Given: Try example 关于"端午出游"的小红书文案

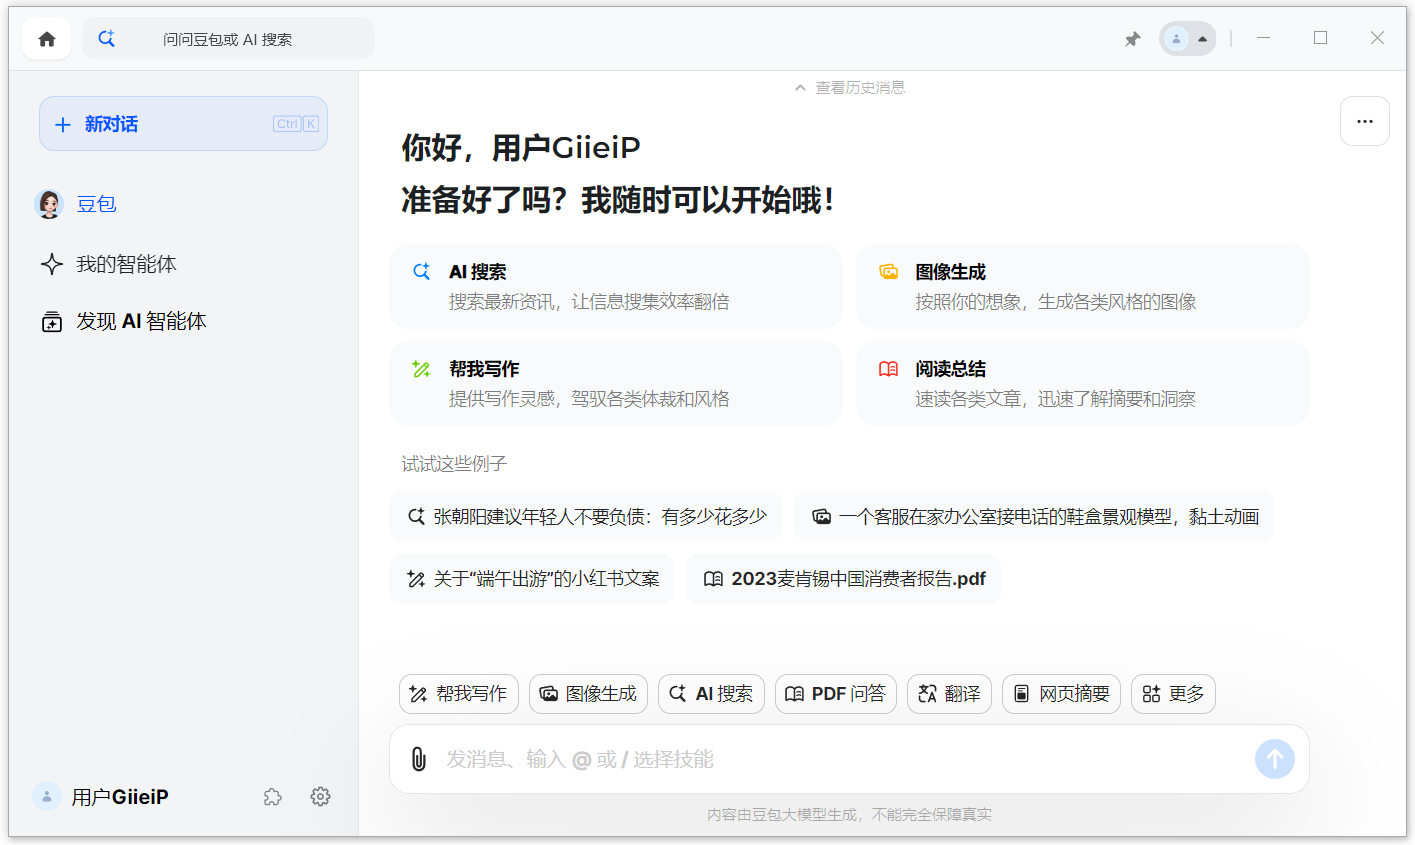Looking at the screenshot, I should (x=532, y=579).
